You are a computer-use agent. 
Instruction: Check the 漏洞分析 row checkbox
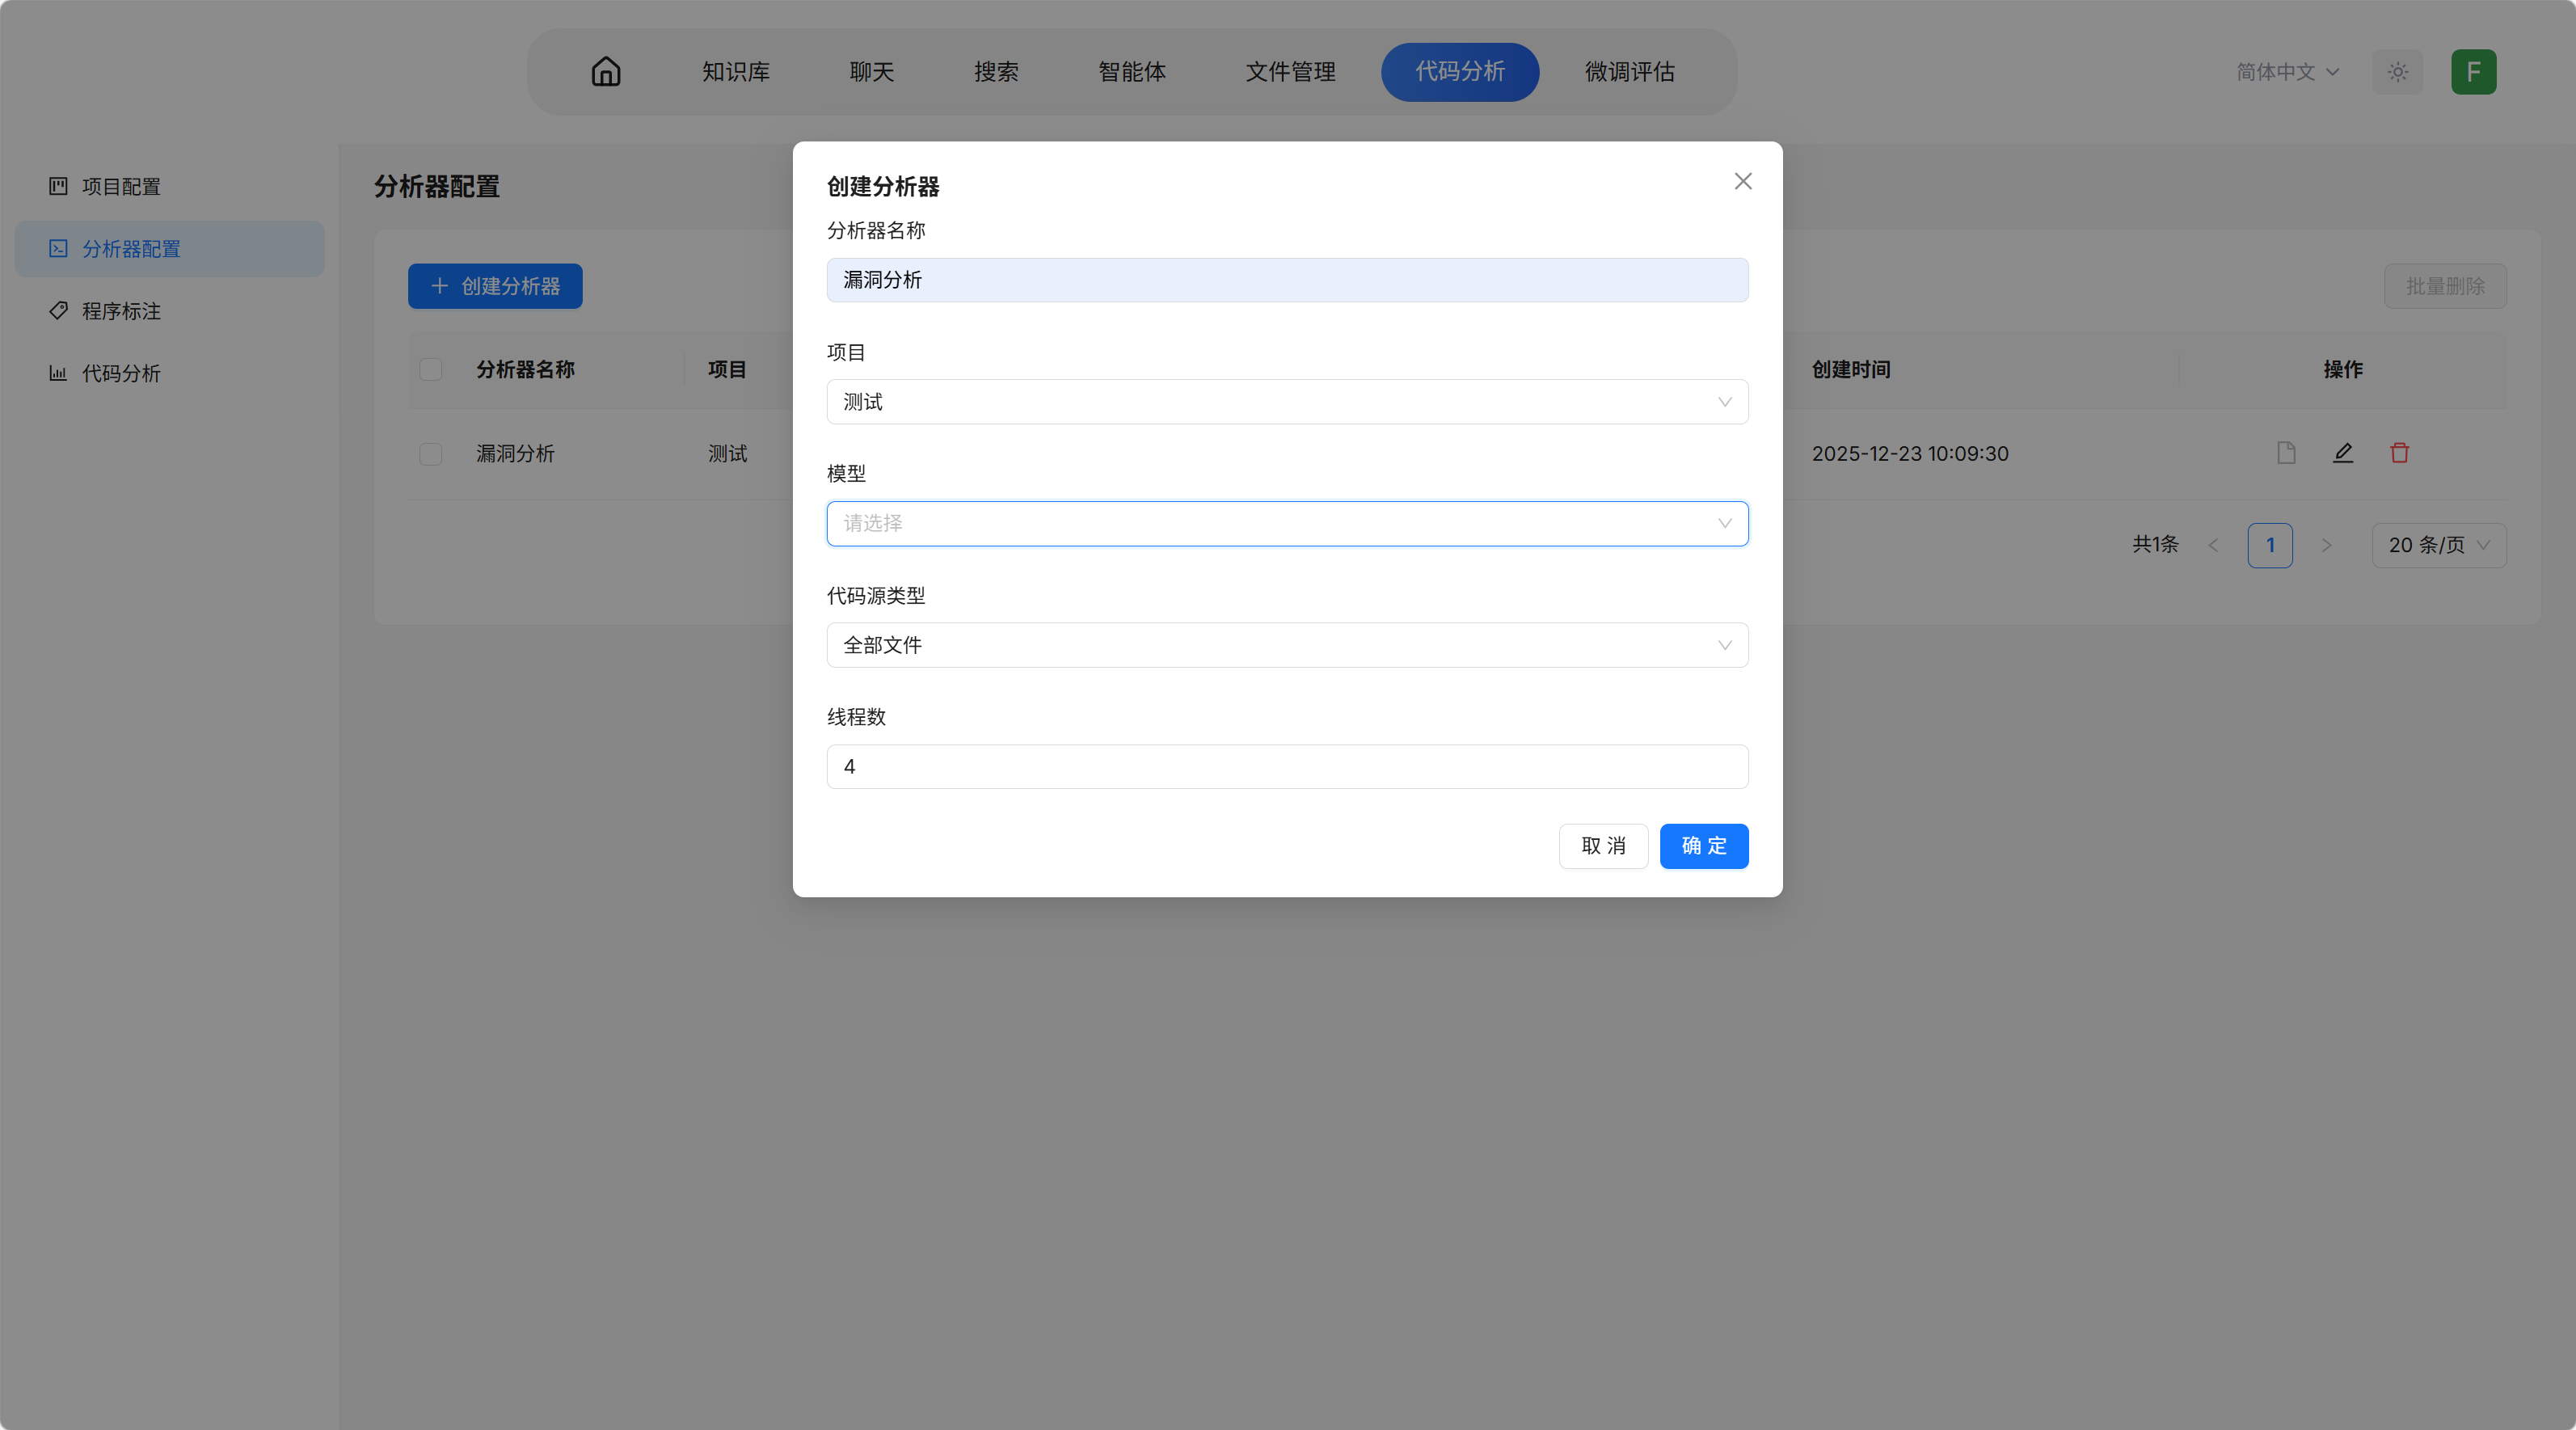431,454
